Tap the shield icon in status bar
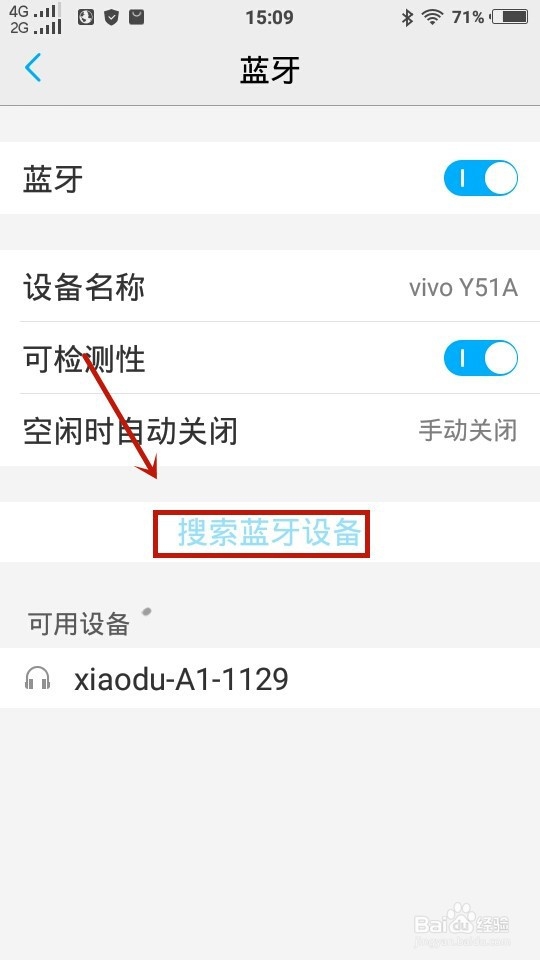 [111, 17]
